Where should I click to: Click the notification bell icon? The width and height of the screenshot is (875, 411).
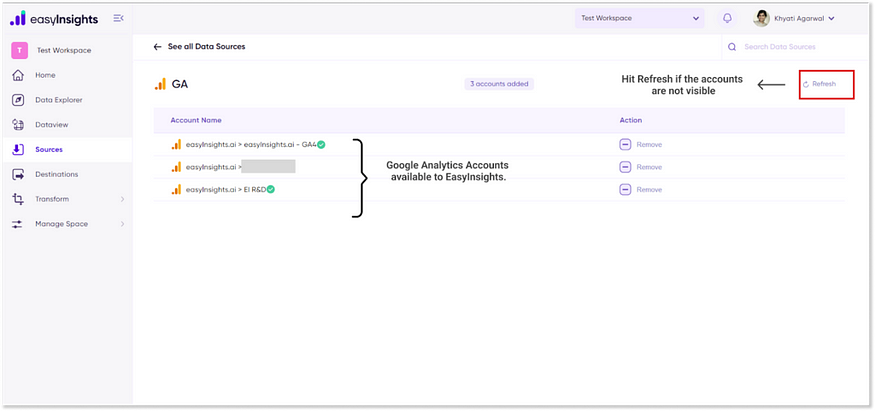point(727,18)
